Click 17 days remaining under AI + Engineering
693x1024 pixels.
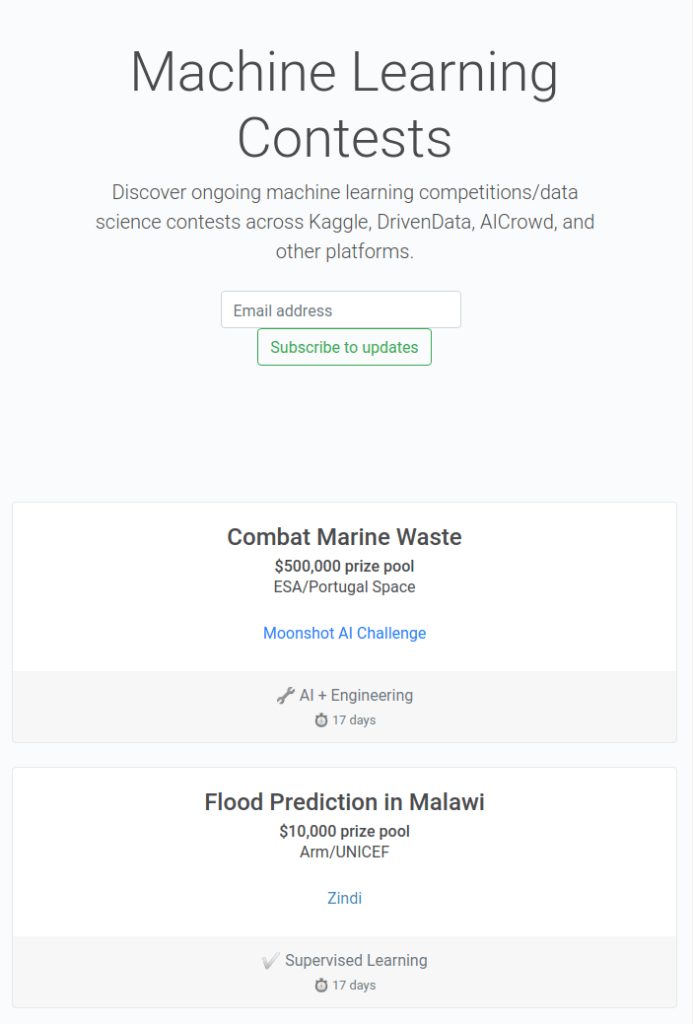click(354, 720)
